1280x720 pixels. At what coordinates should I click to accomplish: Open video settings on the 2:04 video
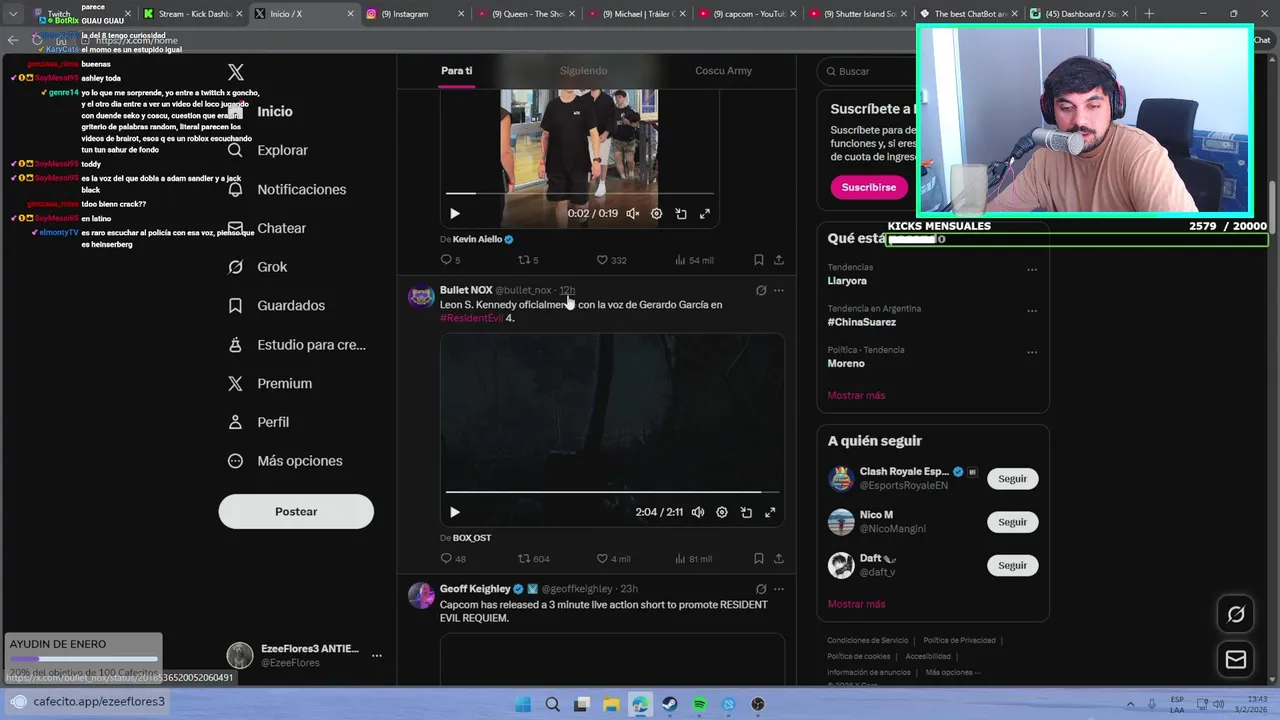click(x=722, y=512)
